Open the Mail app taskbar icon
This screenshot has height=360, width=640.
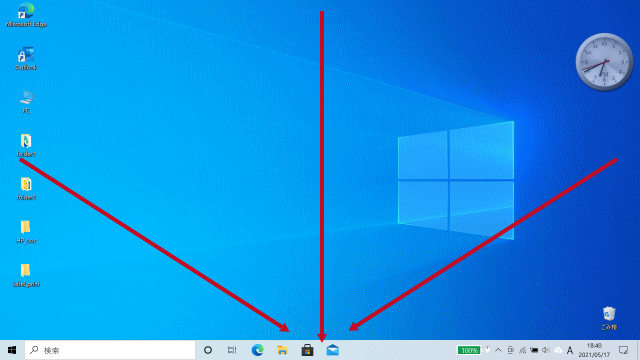pyautogui.click(x=333, y=350)
